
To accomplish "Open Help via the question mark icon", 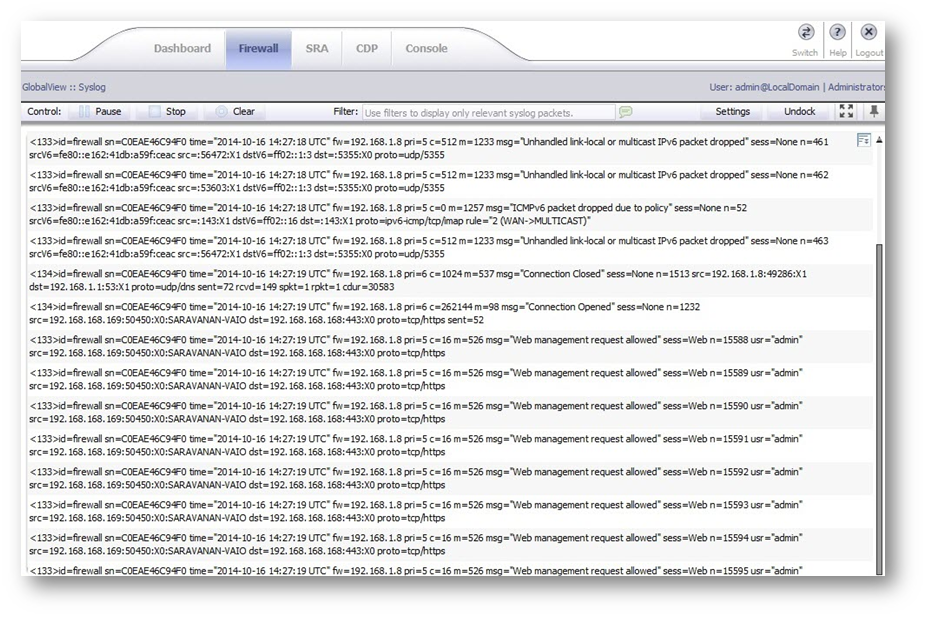I will (838, 33).
